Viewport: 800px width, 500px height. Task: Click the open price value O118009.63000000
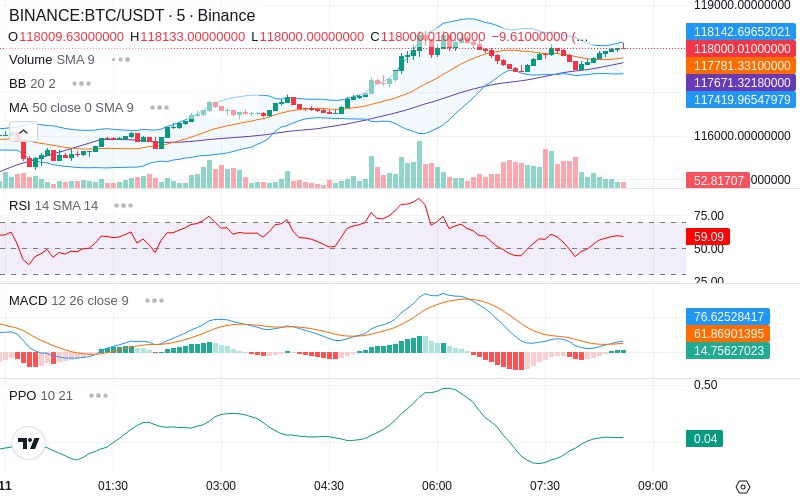(x=66, y=37)
